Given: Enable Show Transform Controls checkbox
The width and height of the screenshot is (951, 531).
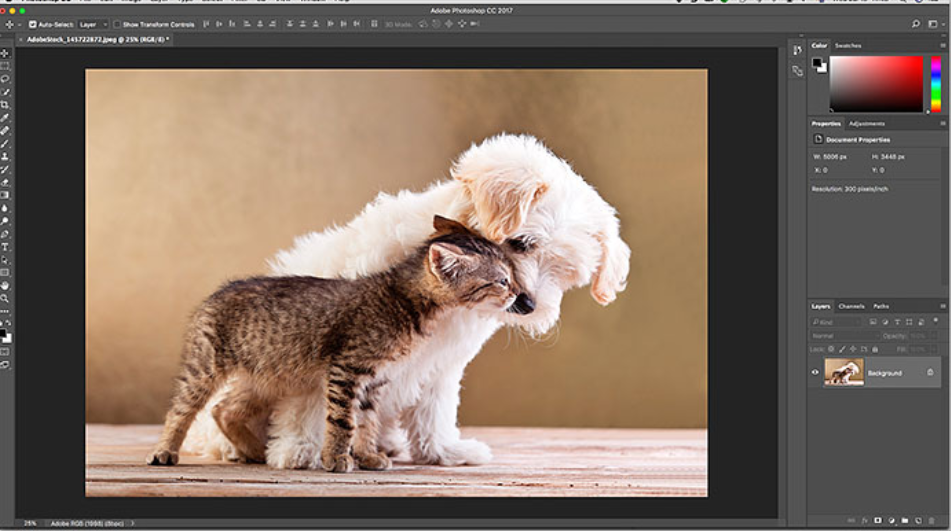Looking at the screenshot, I should (x=117, y=25).
